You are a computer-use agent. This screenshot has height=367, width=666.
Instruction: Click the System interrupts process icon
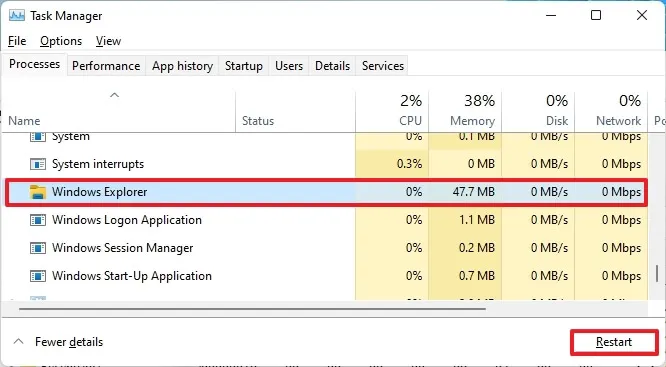[38, 164]
